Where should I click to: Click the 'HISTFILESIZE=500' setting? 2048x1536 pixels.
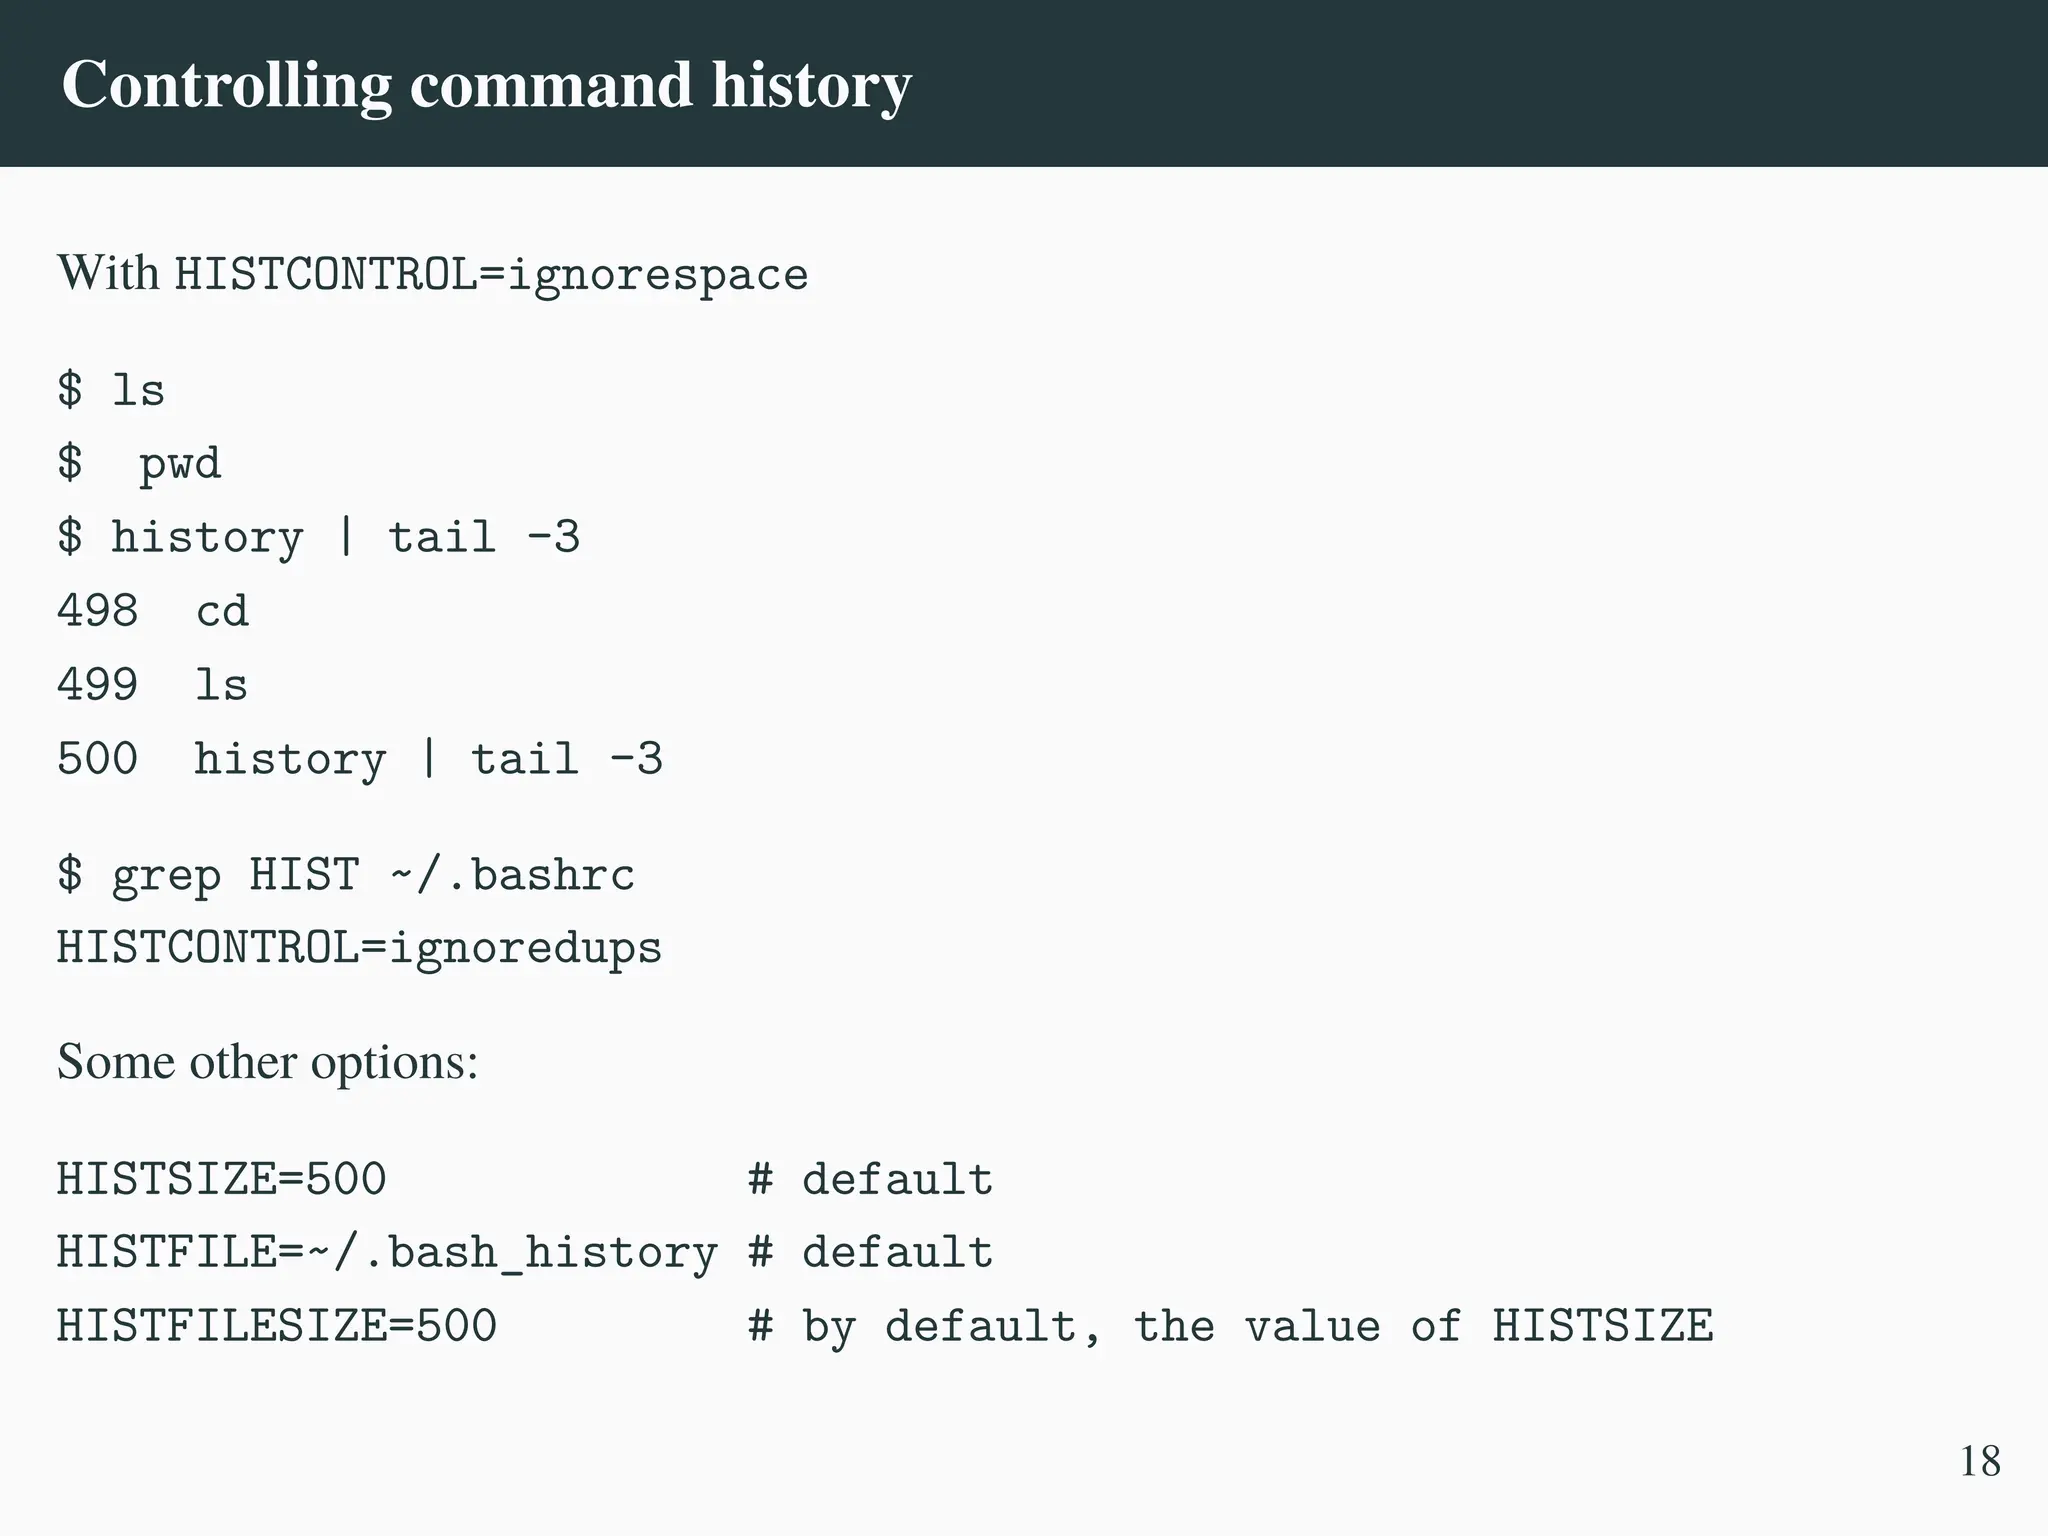(276, 1327)
